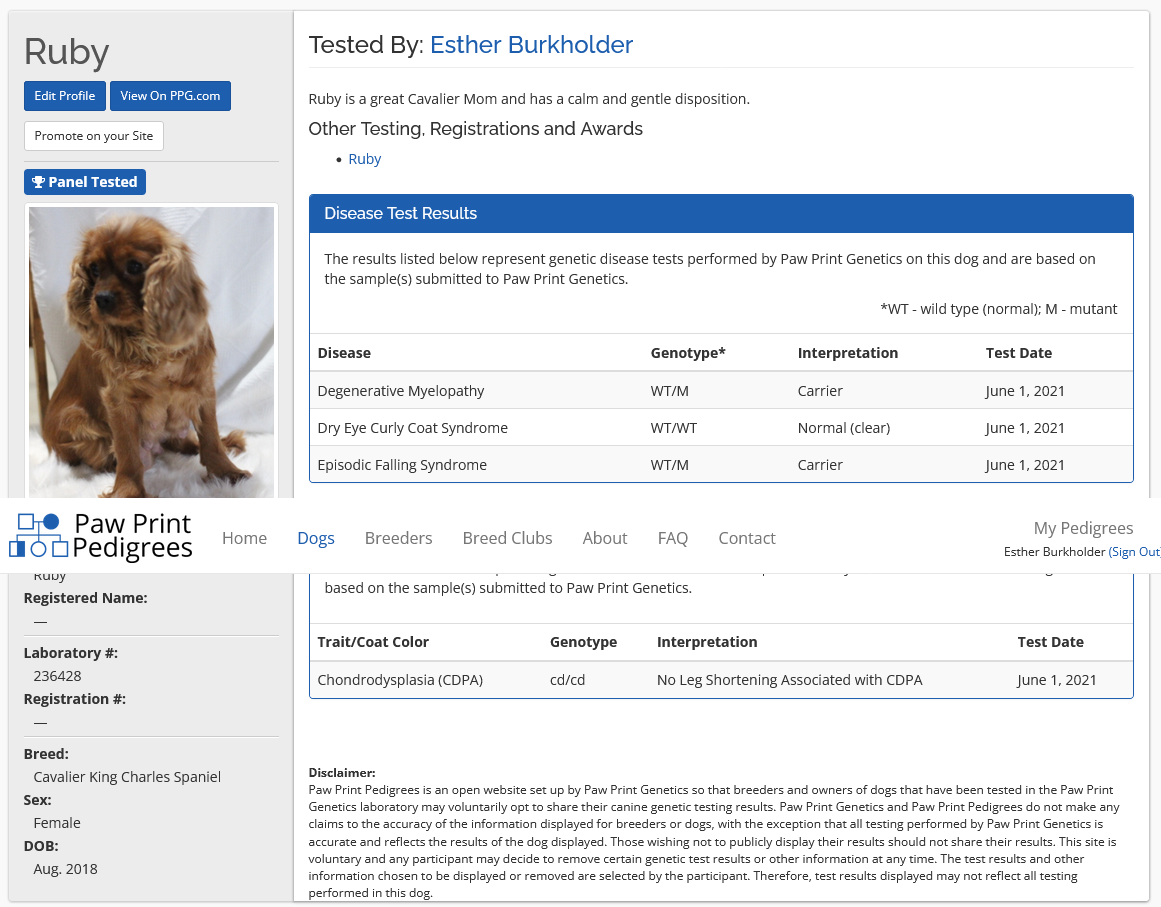1161x907 pixels.
Task: Navigate to Breed Clubs
Action: [507, 538]
